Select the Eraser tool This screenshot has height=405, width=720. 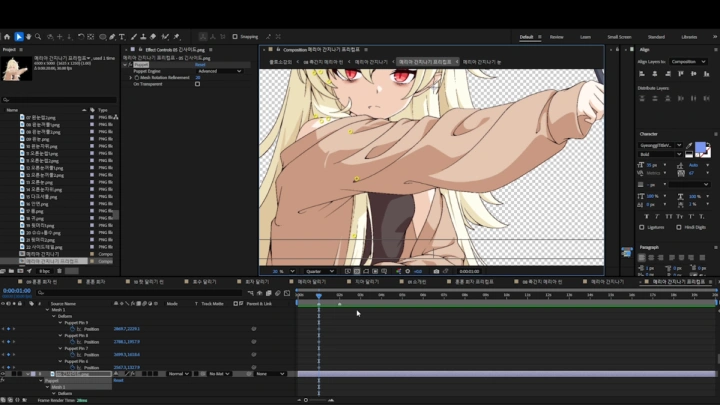point(153,37)
